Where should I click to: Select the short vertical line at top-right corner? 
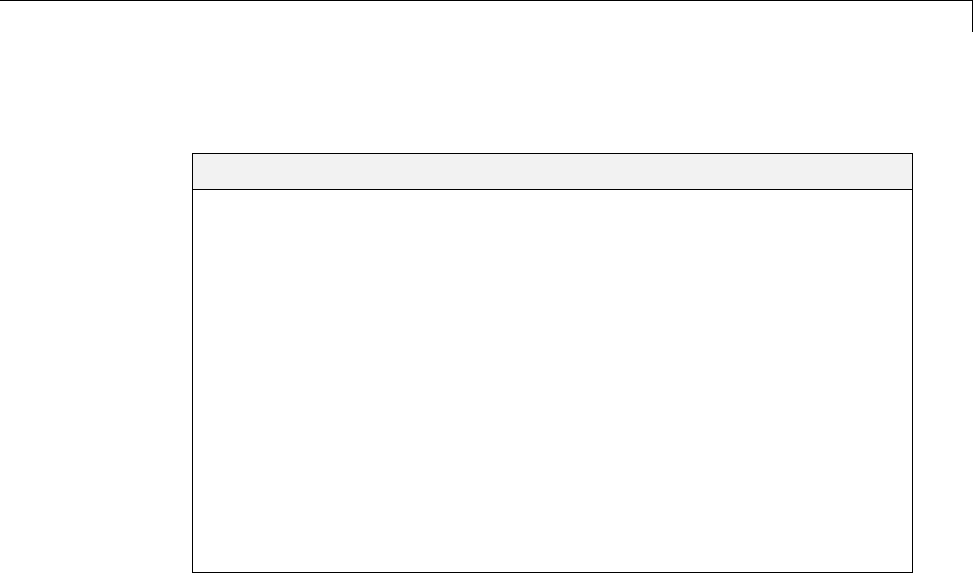[972, 16]
